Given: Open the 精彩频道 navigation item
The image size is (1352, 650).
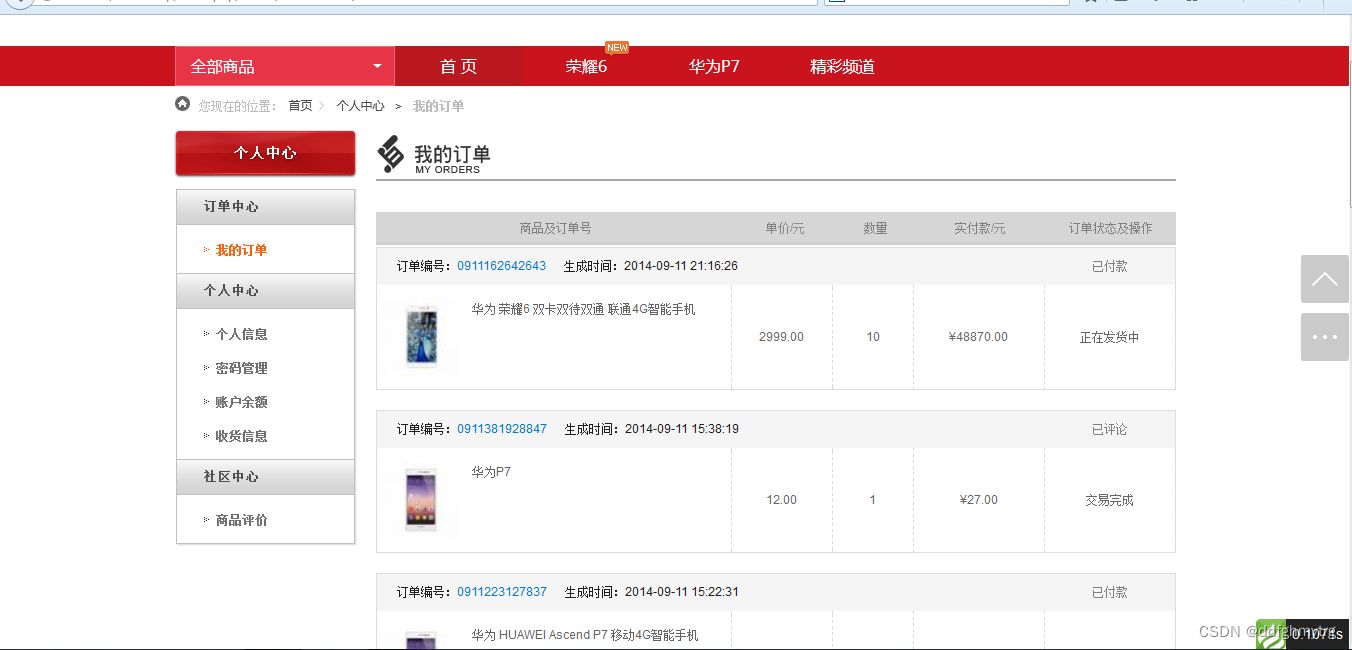Looking at the screenshot, I should (x=840, y=66).
